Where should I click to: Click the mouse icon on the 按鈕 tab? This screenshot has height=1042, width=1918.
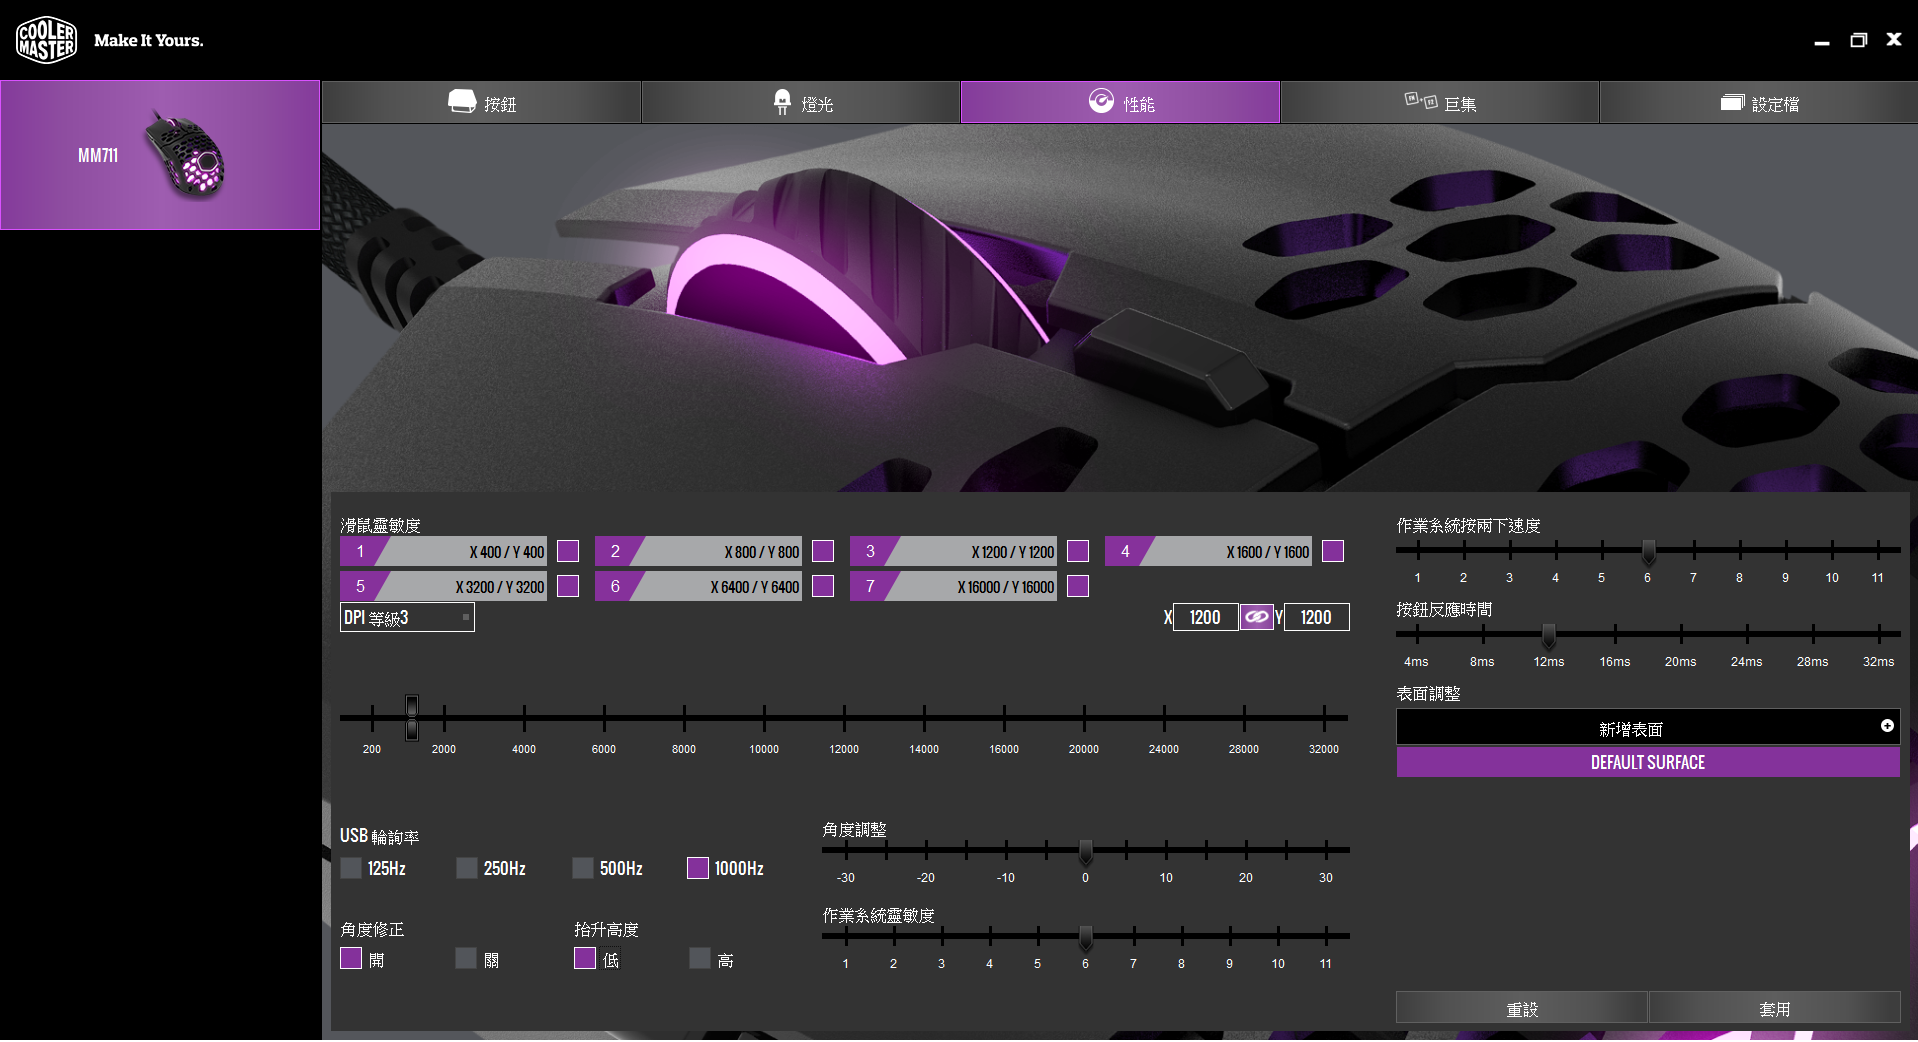click(x=462, y=102)
